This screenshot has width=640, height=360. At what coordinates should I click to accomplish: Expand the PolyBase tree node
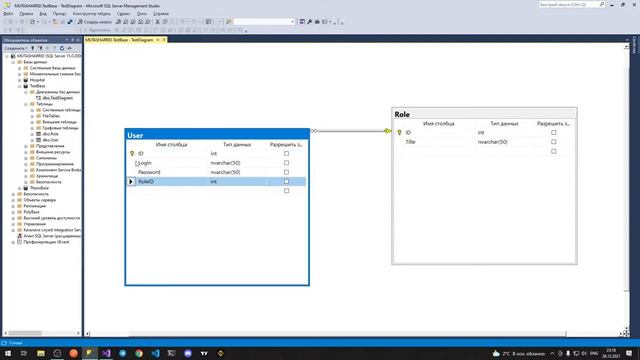pos(13,212)
